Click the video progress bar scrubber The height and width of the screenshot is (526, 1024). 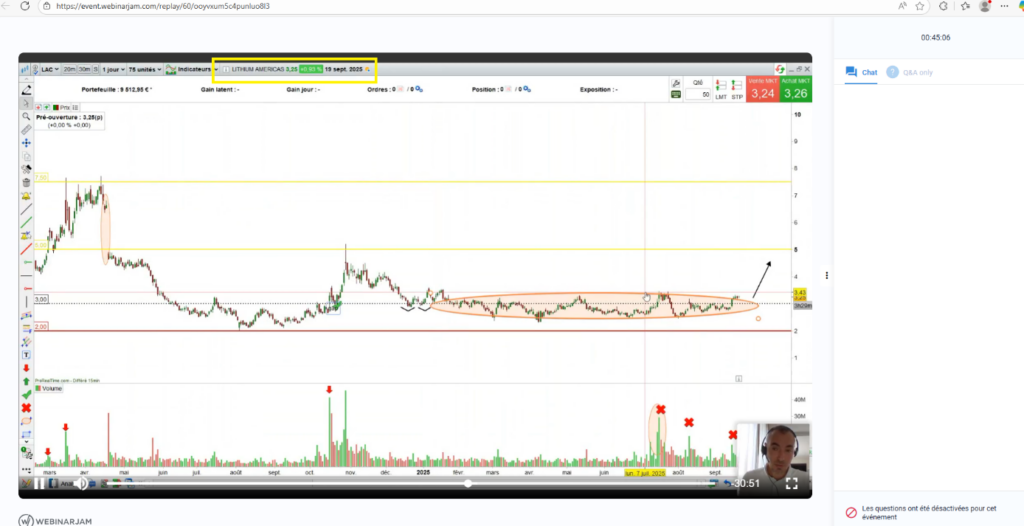pos(468,484)
